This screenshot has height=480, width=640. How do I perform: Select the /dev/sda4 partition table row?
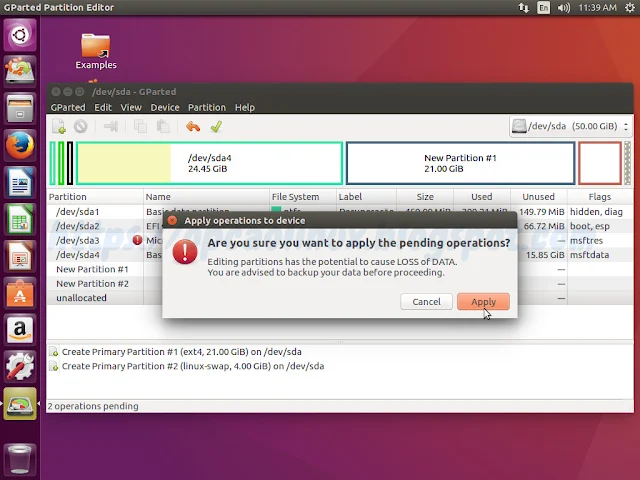(x=340, y=255)
